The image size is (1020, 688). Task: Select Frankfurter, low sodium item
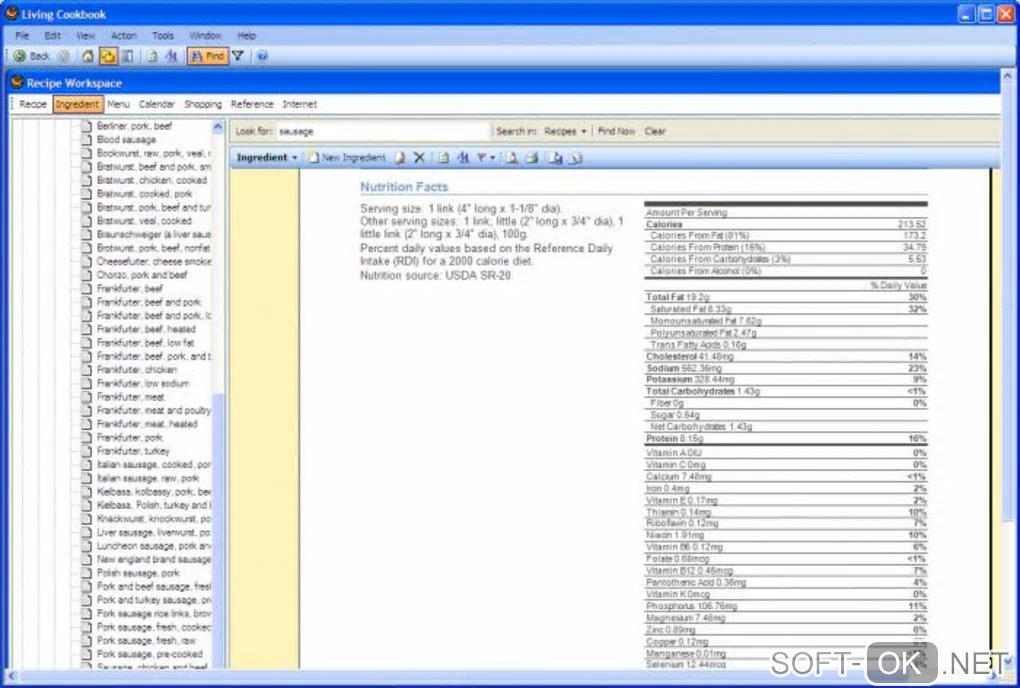[x=142, y=383]
